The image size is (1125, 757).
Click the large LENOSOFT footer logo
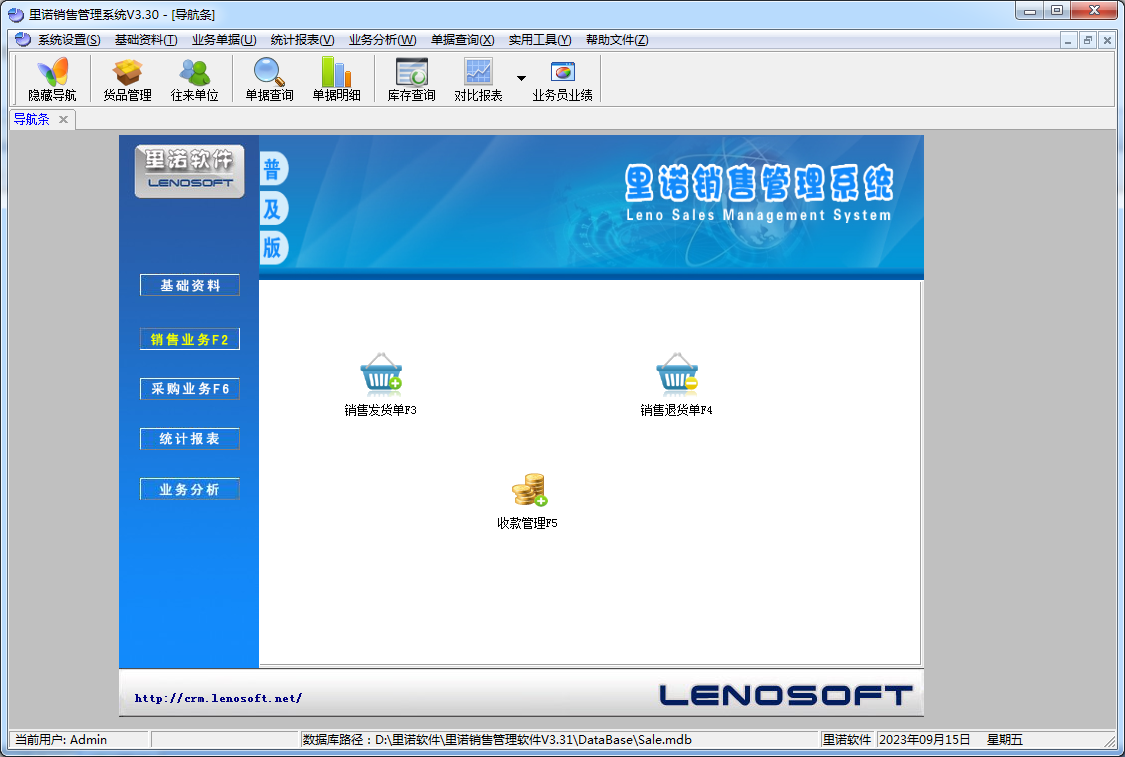pos(786,695)
